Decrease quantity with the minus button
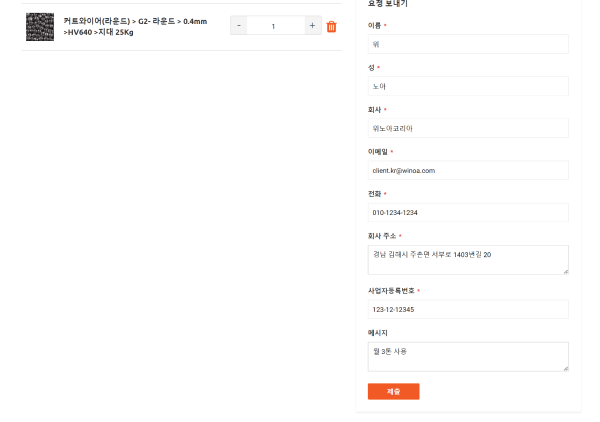 pos(239,26)
